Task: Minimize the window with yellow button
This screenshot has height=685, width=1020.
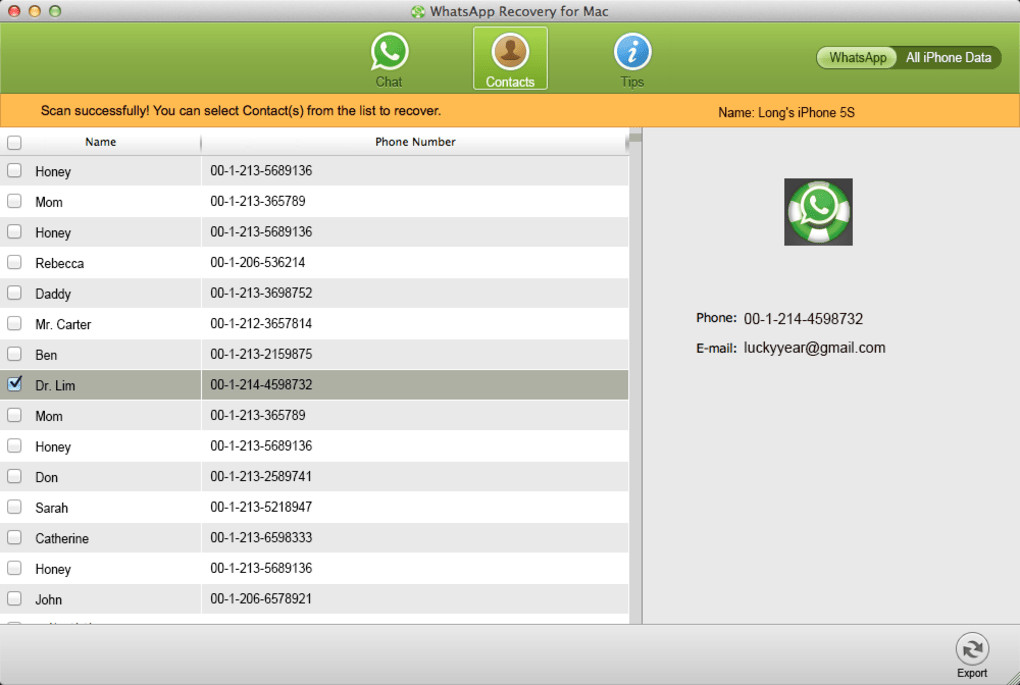Action: (34, 10)
